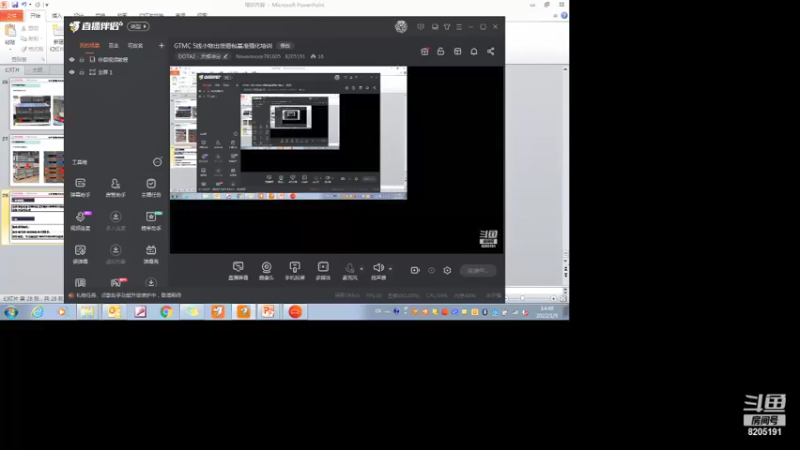Hide the first scene source layer
The image size is (800, 450).
point(71,60)
